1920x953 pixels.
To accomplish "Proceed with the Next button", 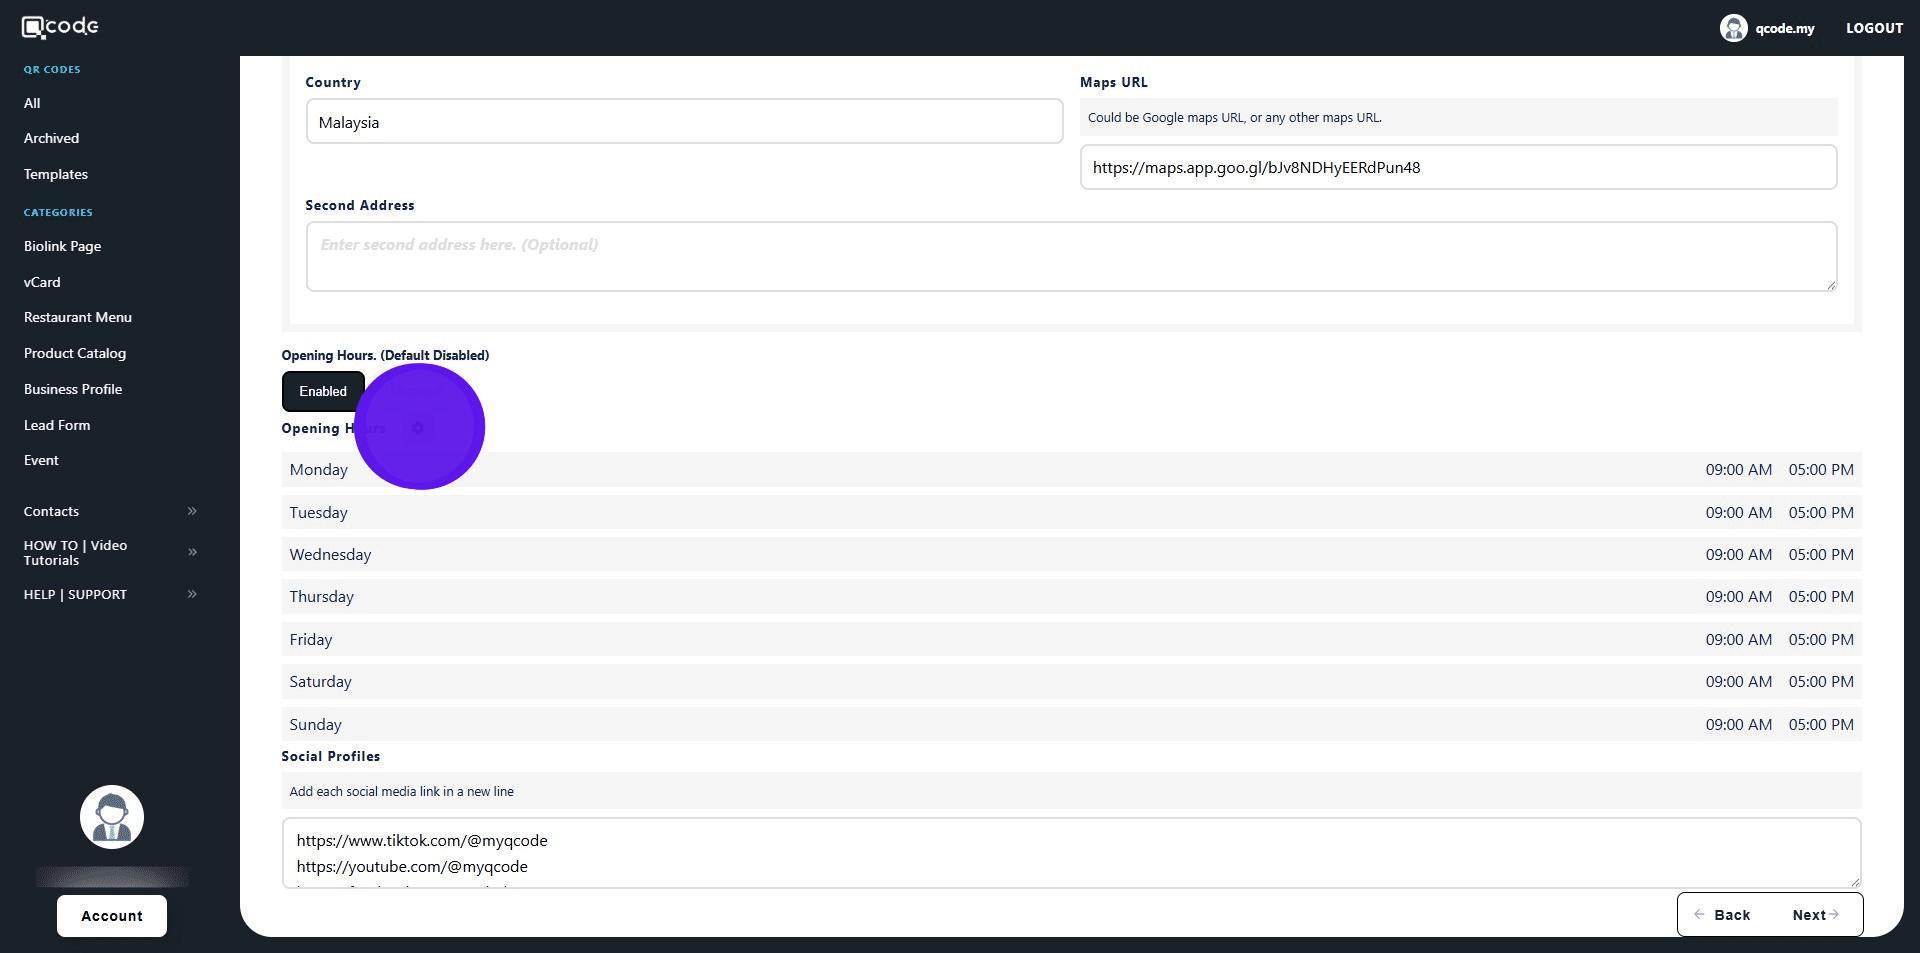I will tap(1815, 915).
